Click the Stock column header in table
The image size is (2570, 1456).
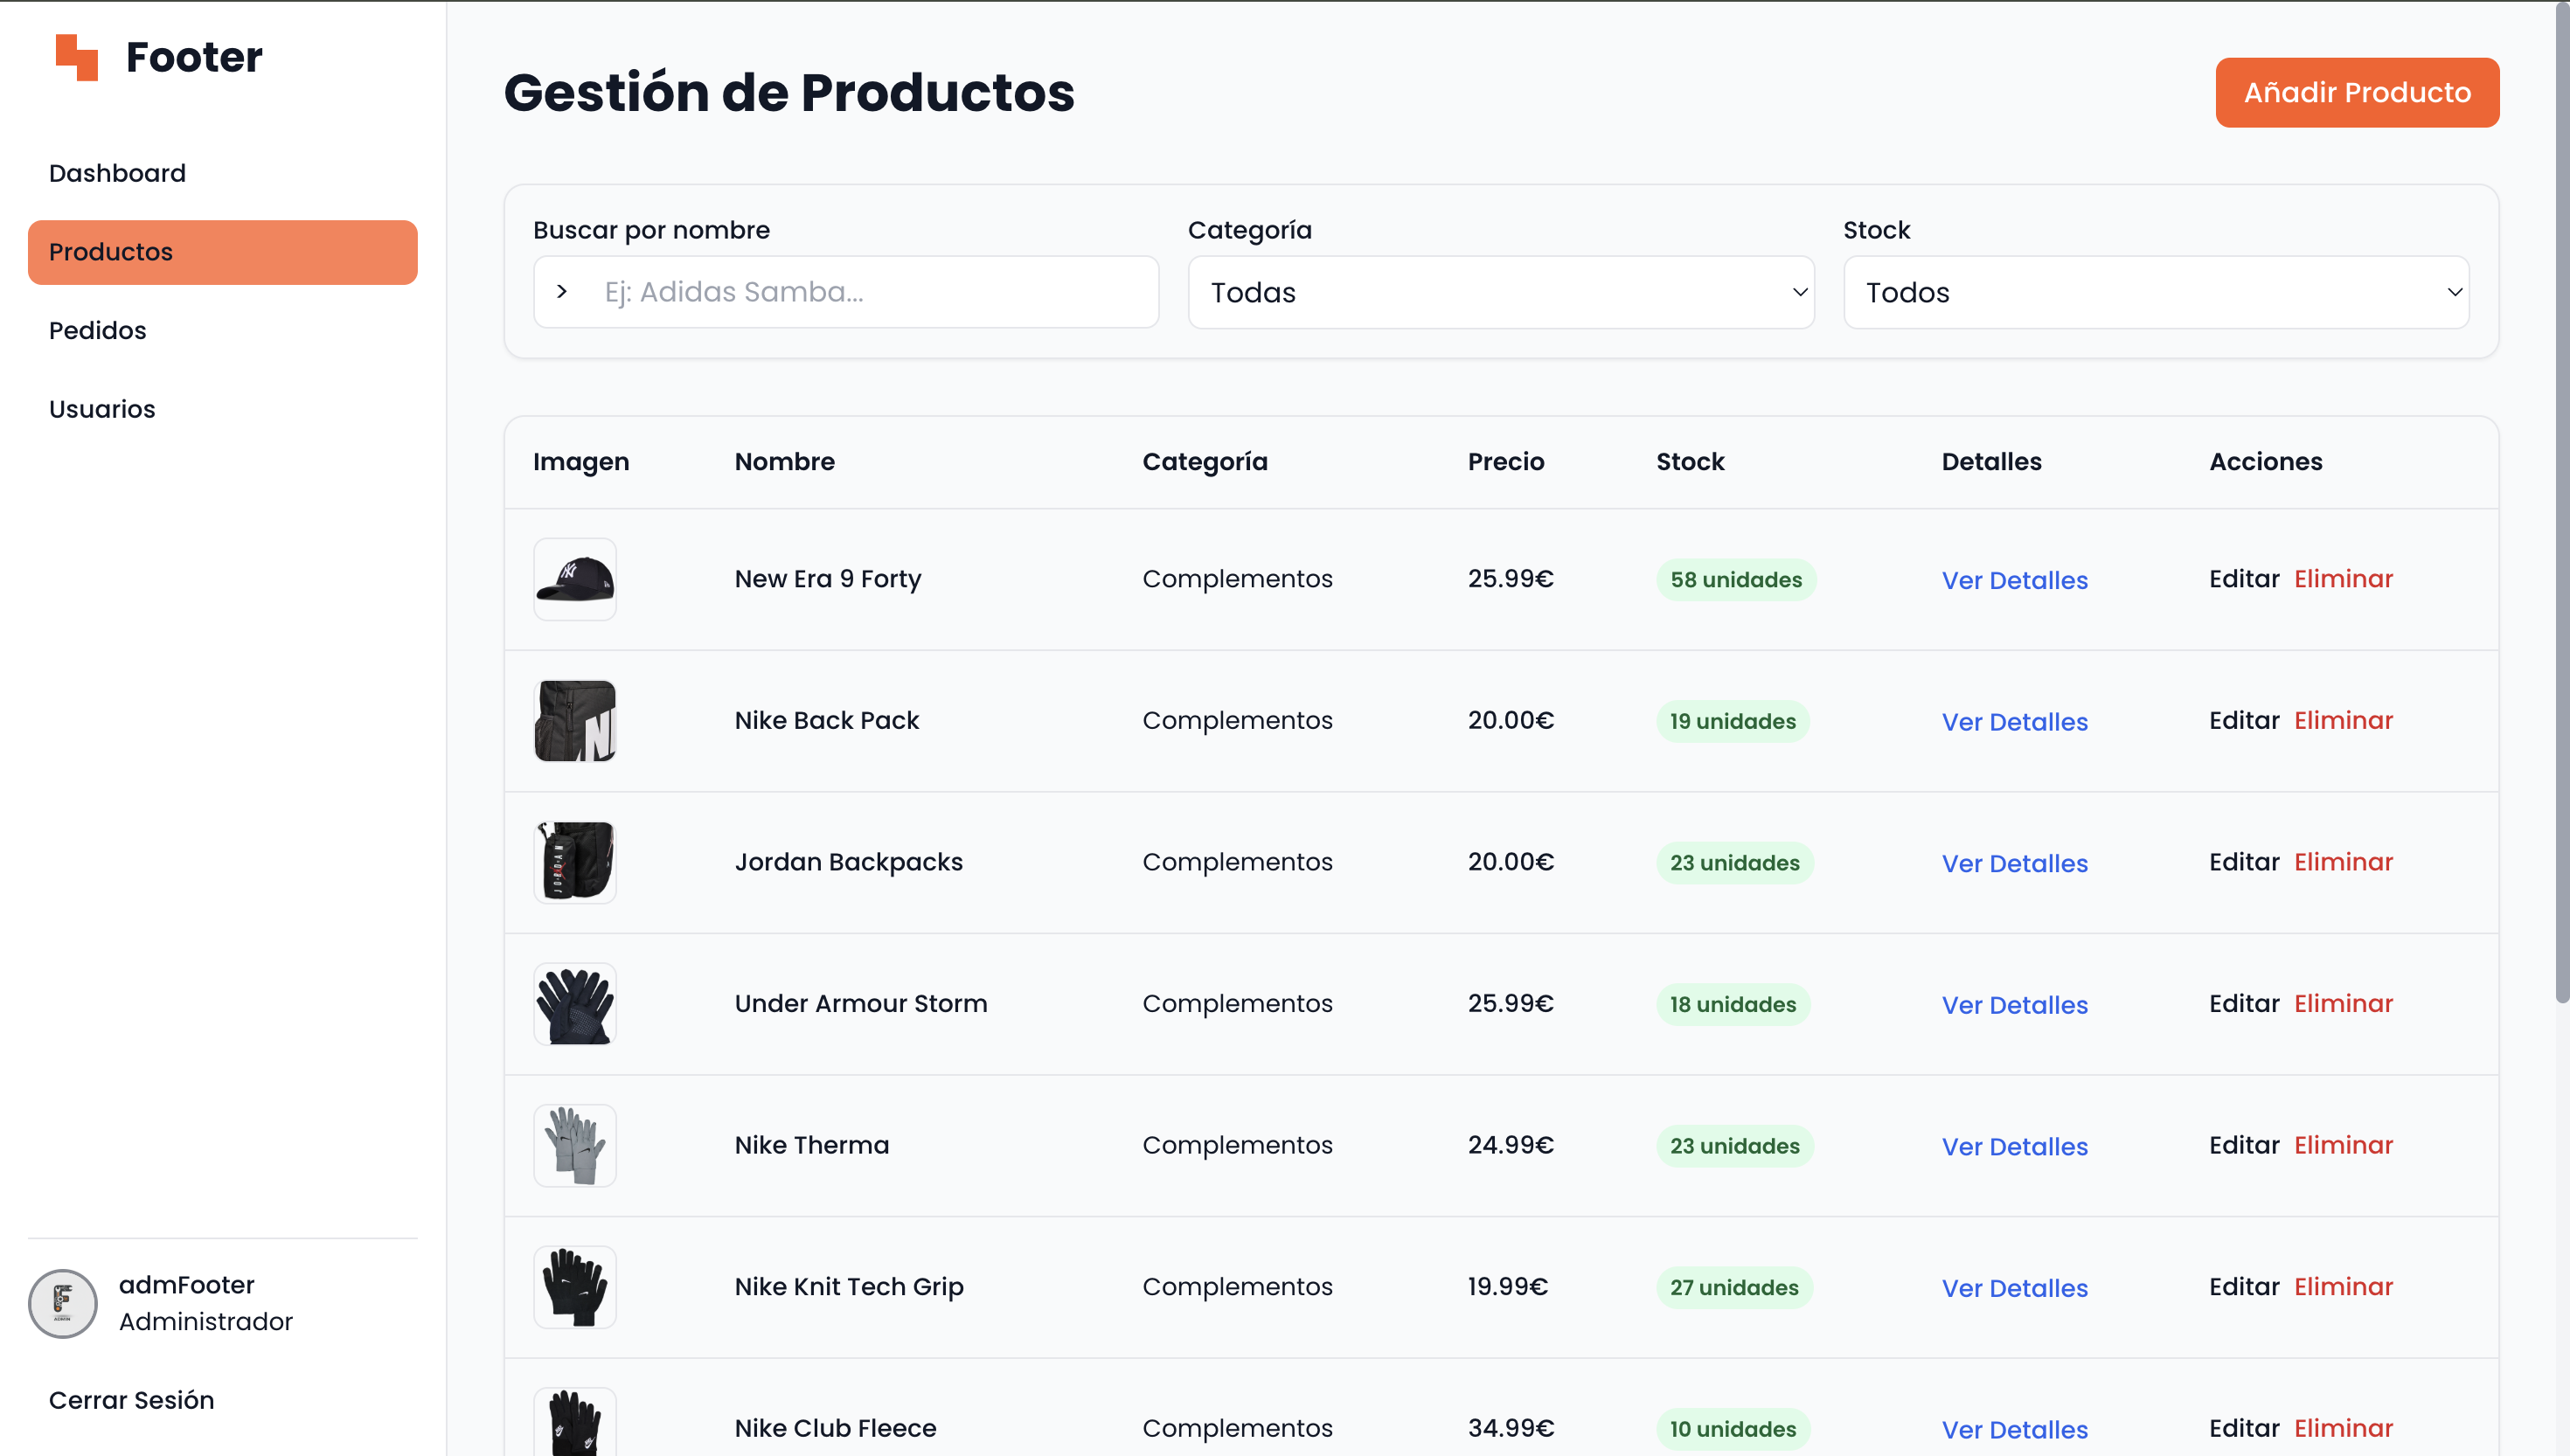point(1690,462)
